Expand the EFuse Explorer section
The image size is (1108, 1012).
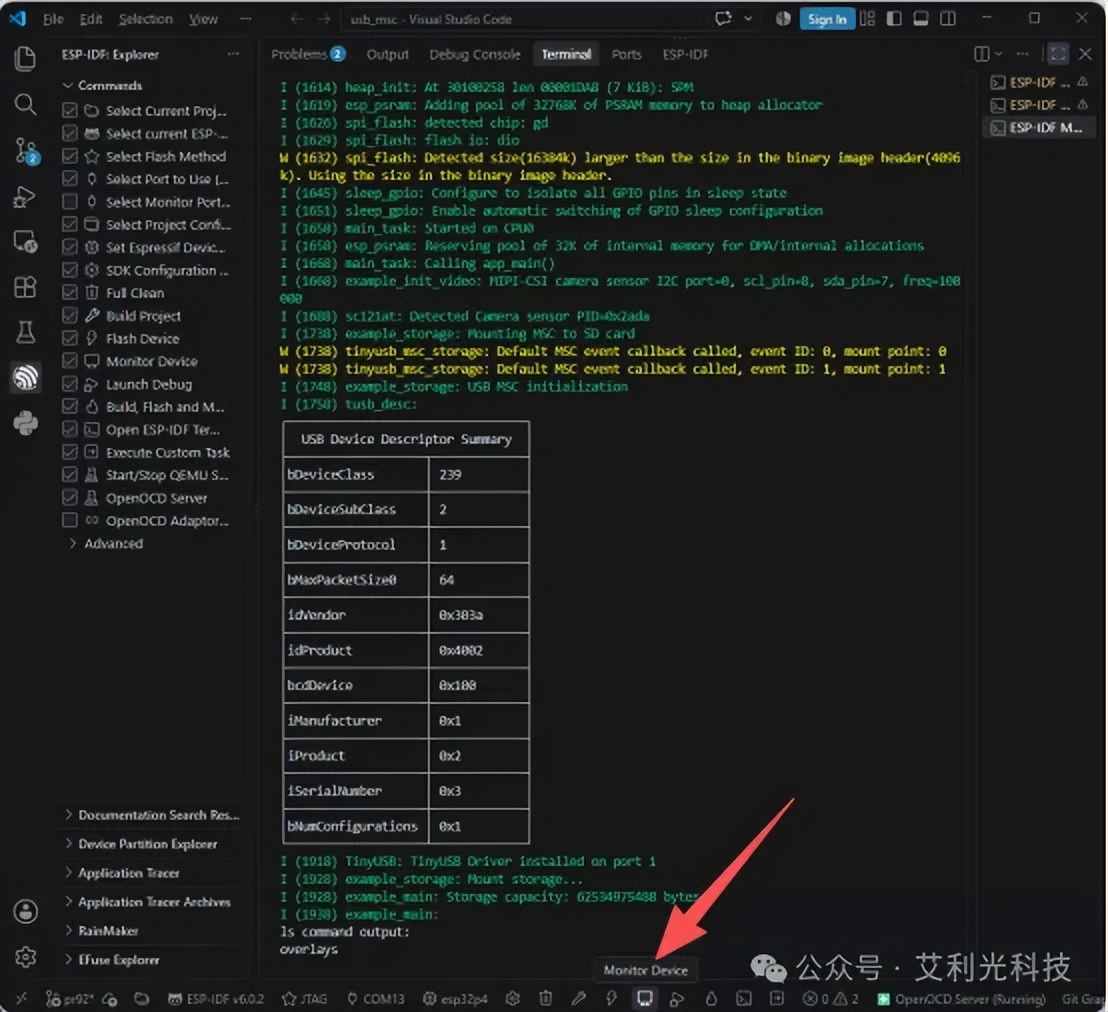point(113,960)
